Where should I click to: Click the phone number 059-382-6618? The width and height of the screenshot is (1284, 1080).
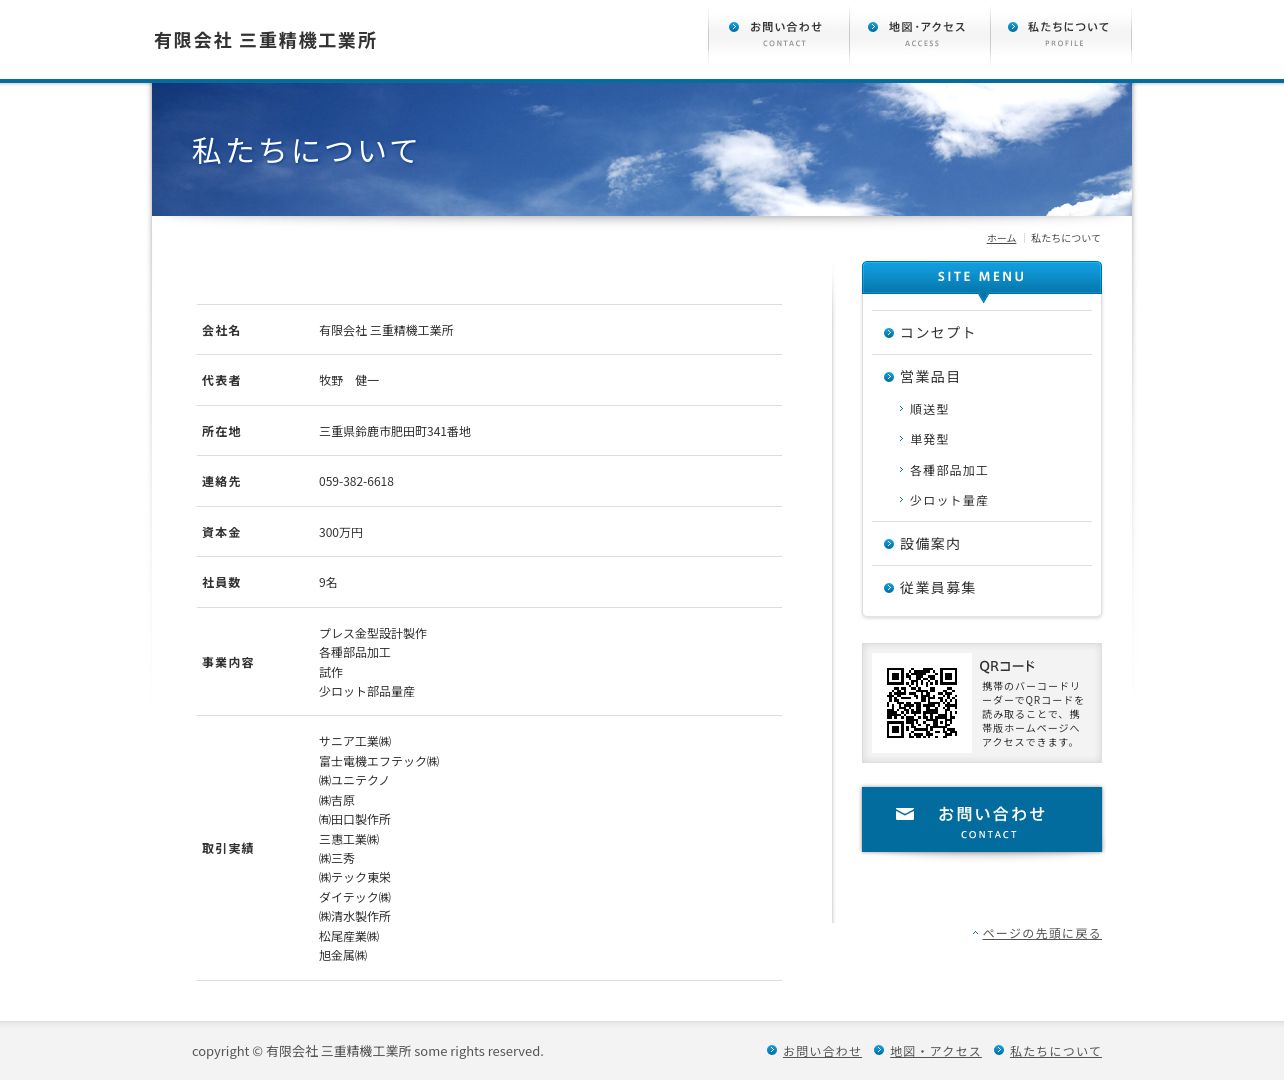356,482
